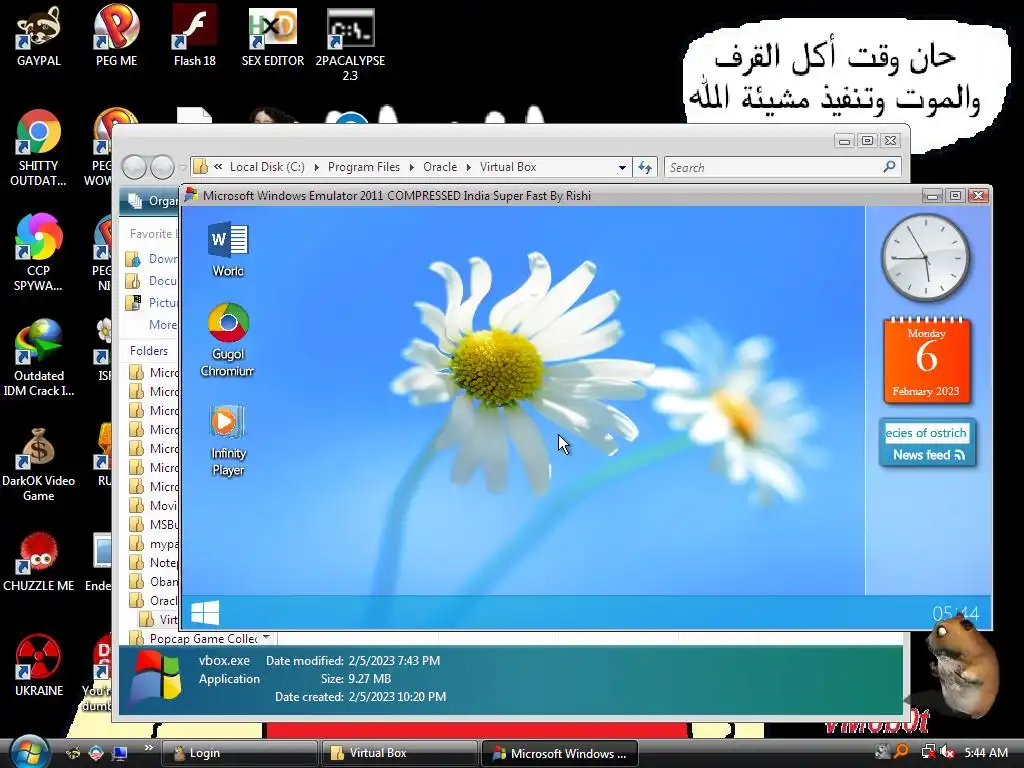Expand the Local Disk (C:) breadcrumb arrow
The image size is (1024, 768).
[x=317, y=167]
